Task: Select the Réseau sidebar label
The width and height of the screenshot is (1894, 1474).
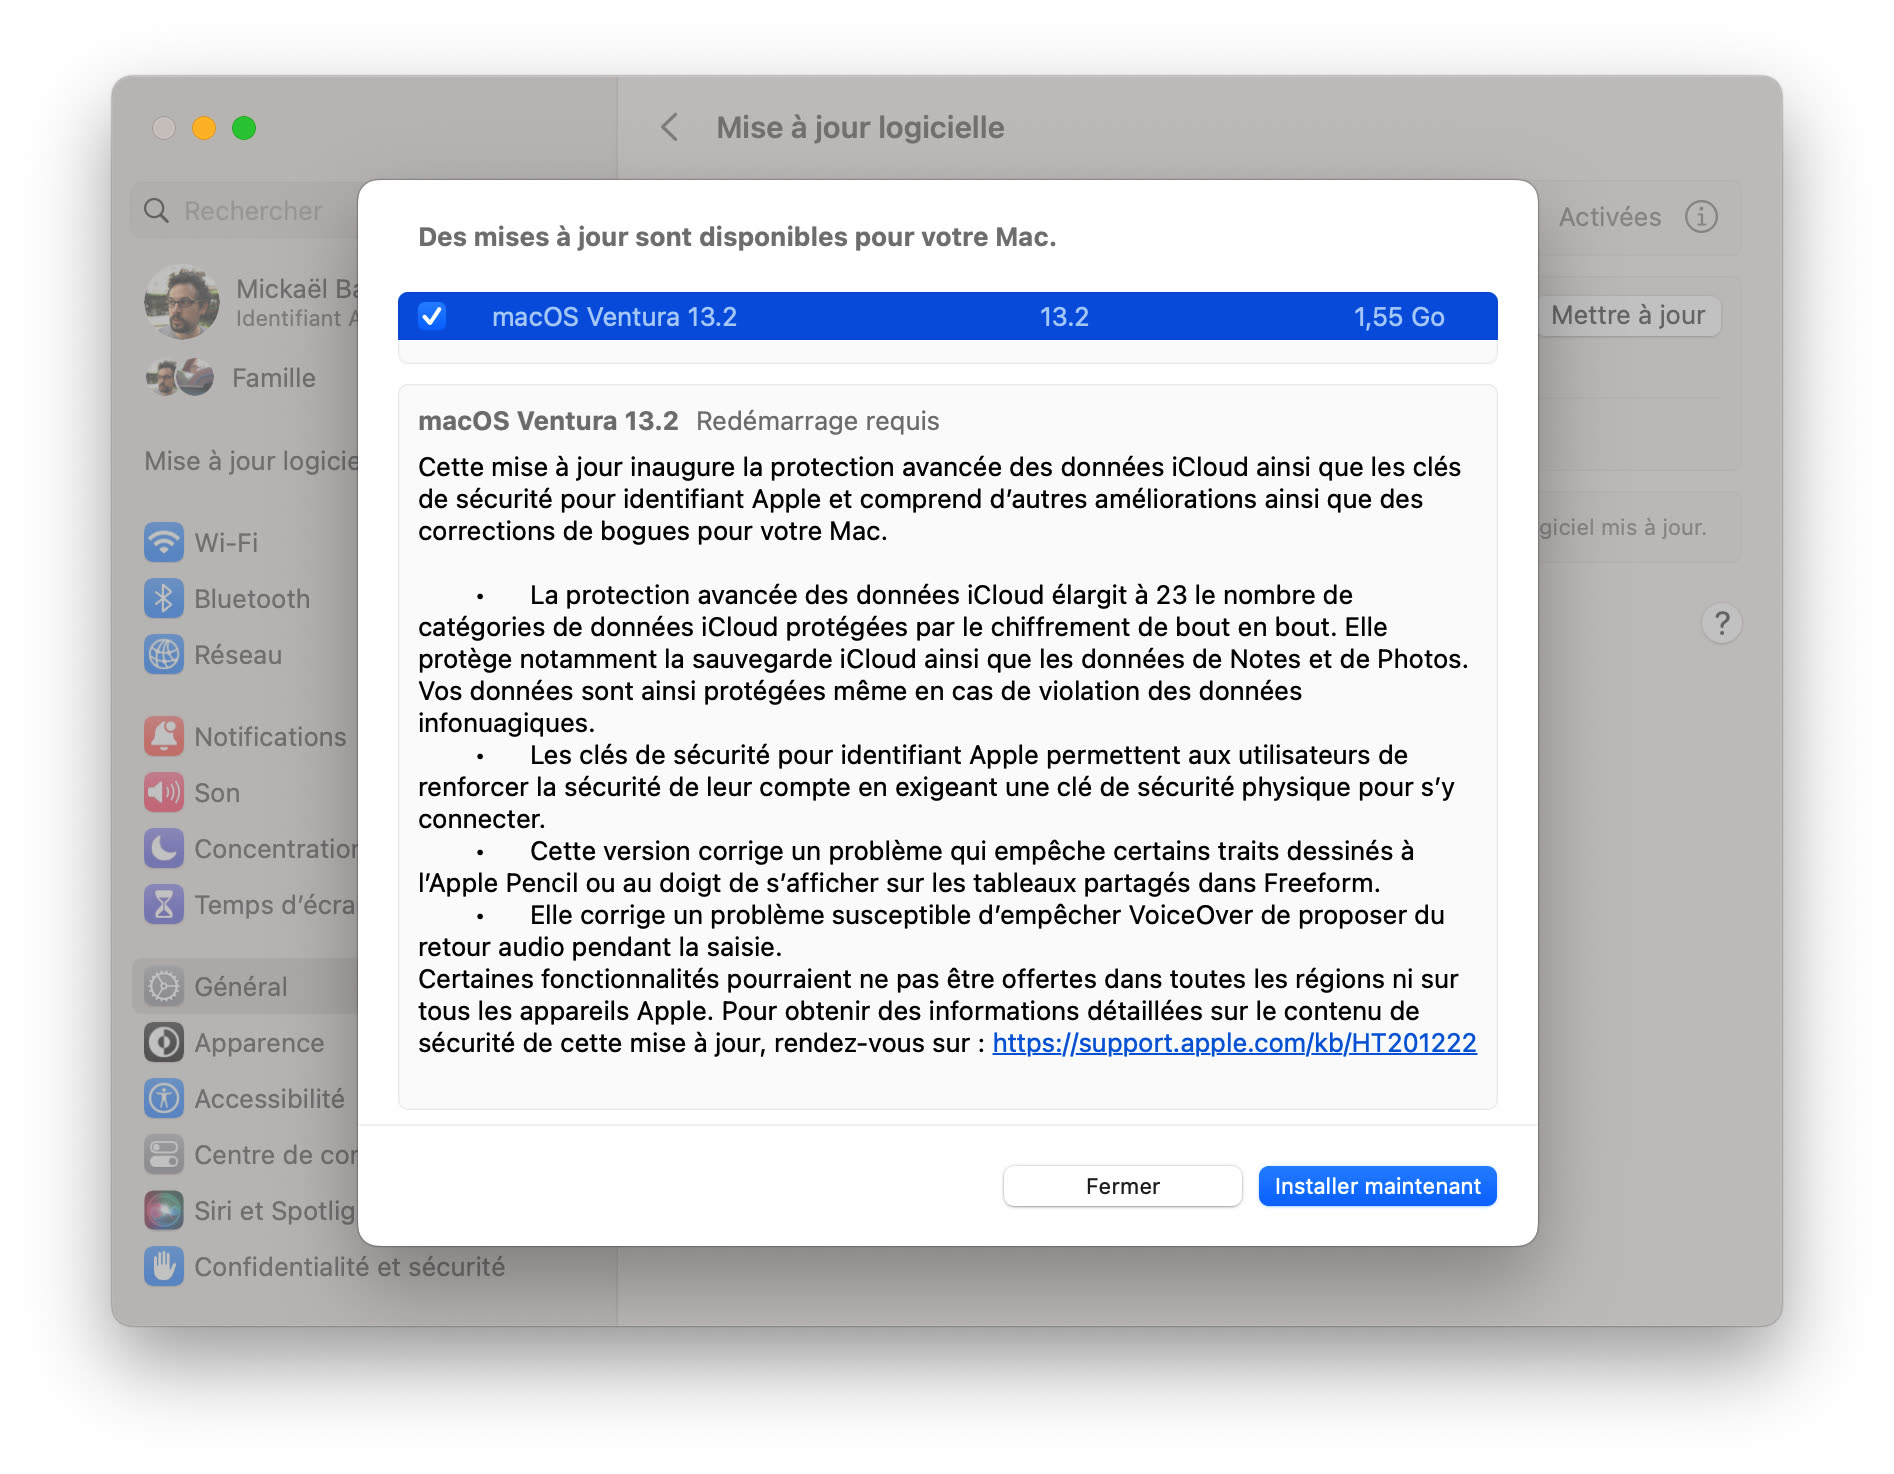Action: (x=238, y=654)
